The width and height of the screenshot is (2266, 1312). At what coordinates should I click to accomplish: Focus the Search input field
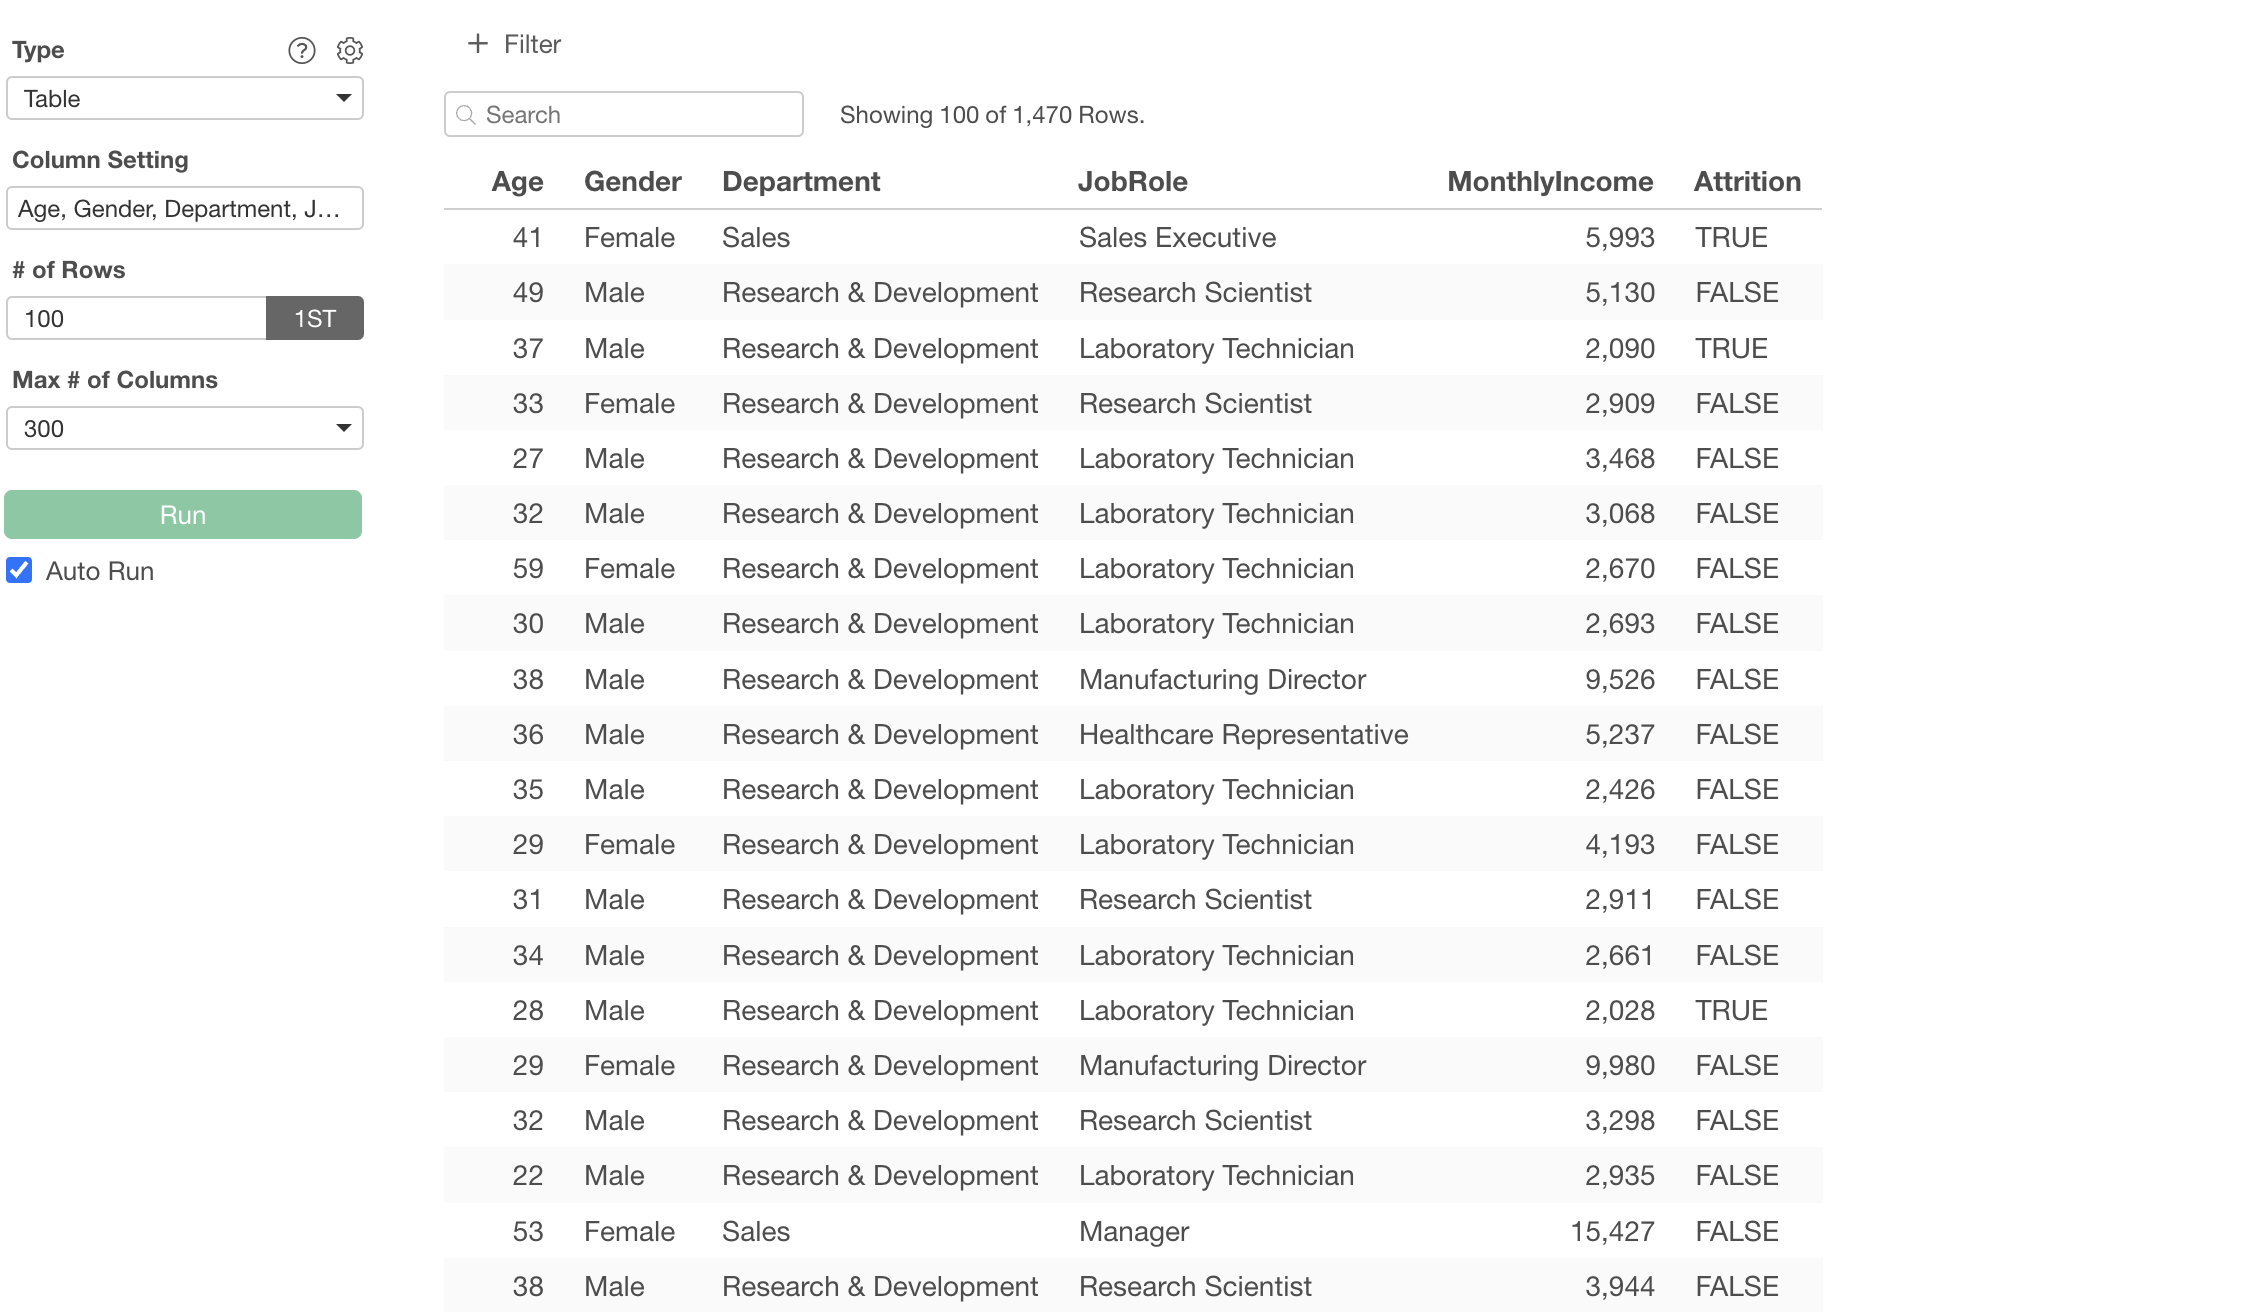pyautogui.click(x=640, y=115)
